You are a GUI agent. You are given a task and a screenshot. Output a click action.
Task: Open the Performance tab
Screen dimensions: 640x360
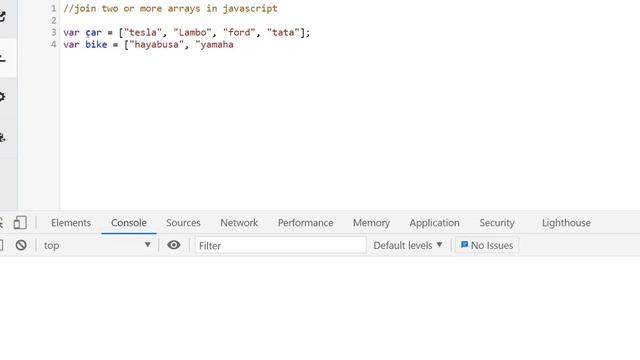pyautogui.click(x=306, y=223)
